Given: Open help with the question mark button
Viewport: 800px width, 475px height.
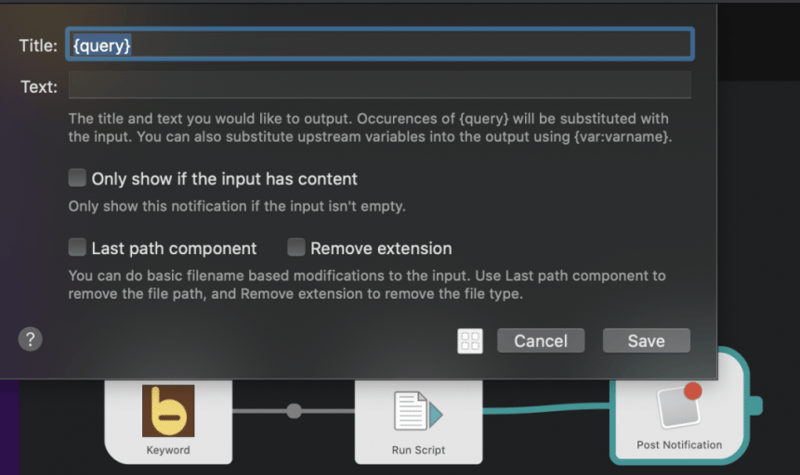Looking at the screenshot, I should [30, 339].
